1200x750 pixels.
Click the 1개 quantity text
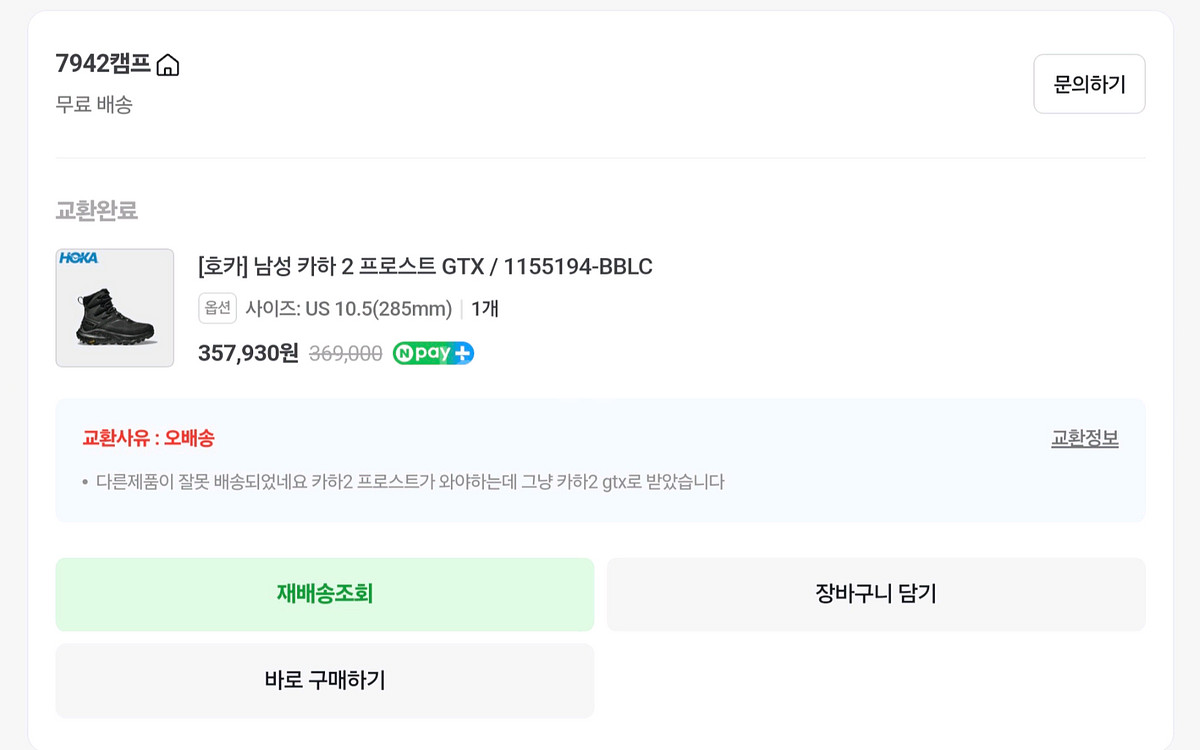click(x=485, y=308)
